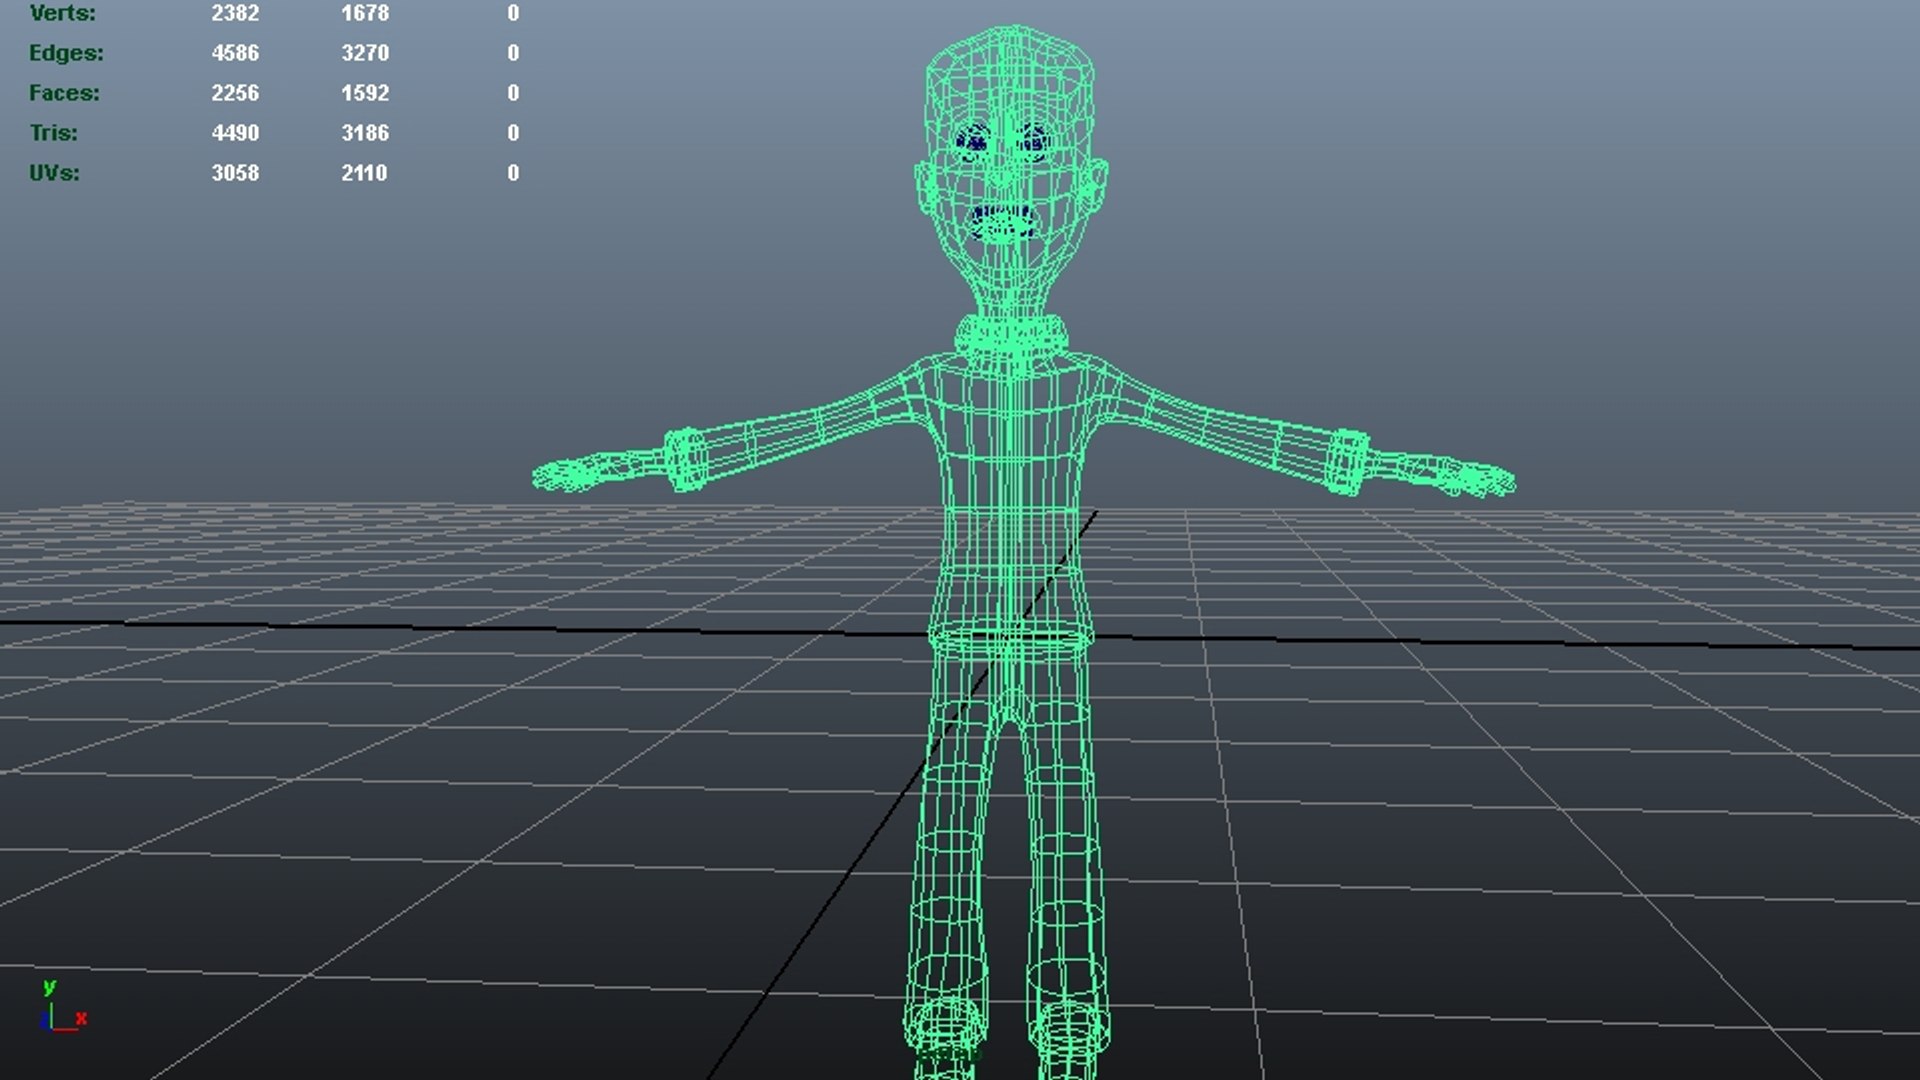The width and height of the screenshot is (1920, 1080).
Task: Click the Faces value 1592
Action: tap(365, 93)
